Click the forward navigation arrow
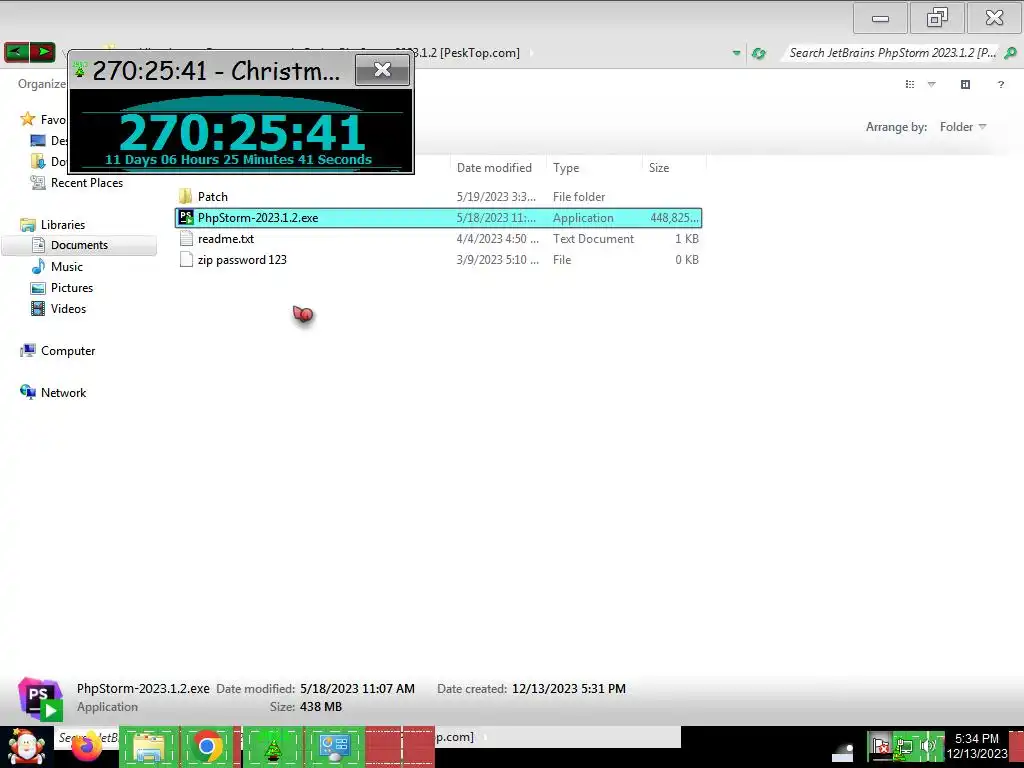The height and width of the screenshot is (768, 1024). click(x=42, y=52)
